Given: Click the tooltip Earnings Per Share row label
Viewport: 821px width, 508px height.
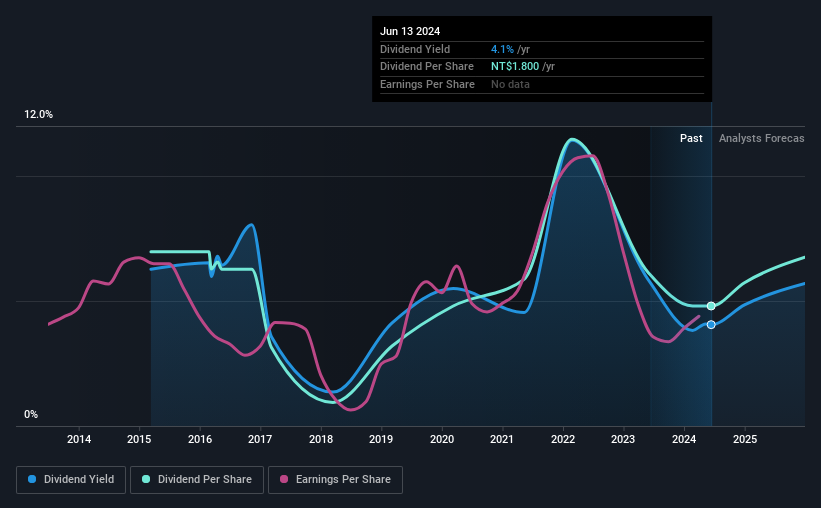Looking at the screenshot, I should (x=427, y=84).
